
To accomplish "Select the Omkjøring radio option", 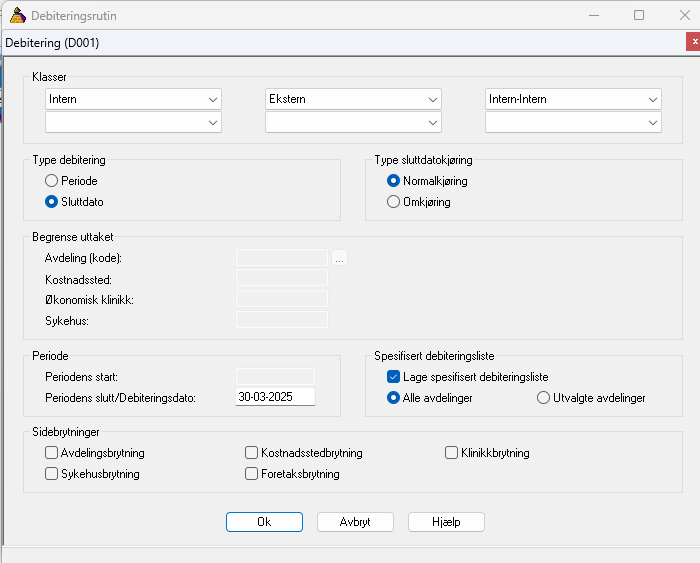I will tap(393, 202).
